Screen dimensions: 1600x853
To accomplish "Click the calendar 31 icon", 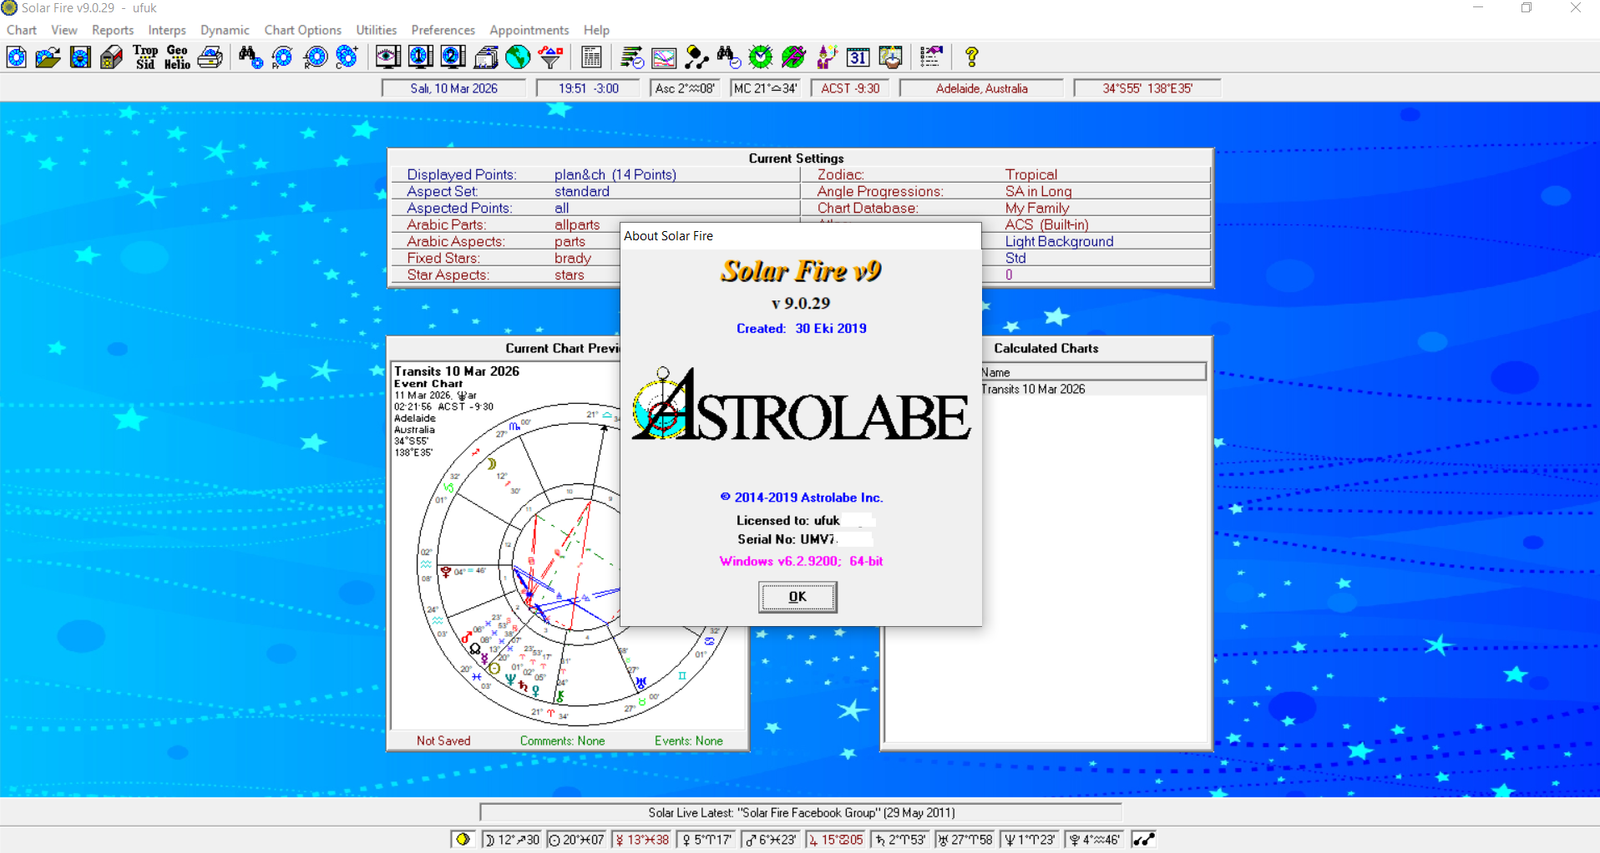I will (858, 57).
